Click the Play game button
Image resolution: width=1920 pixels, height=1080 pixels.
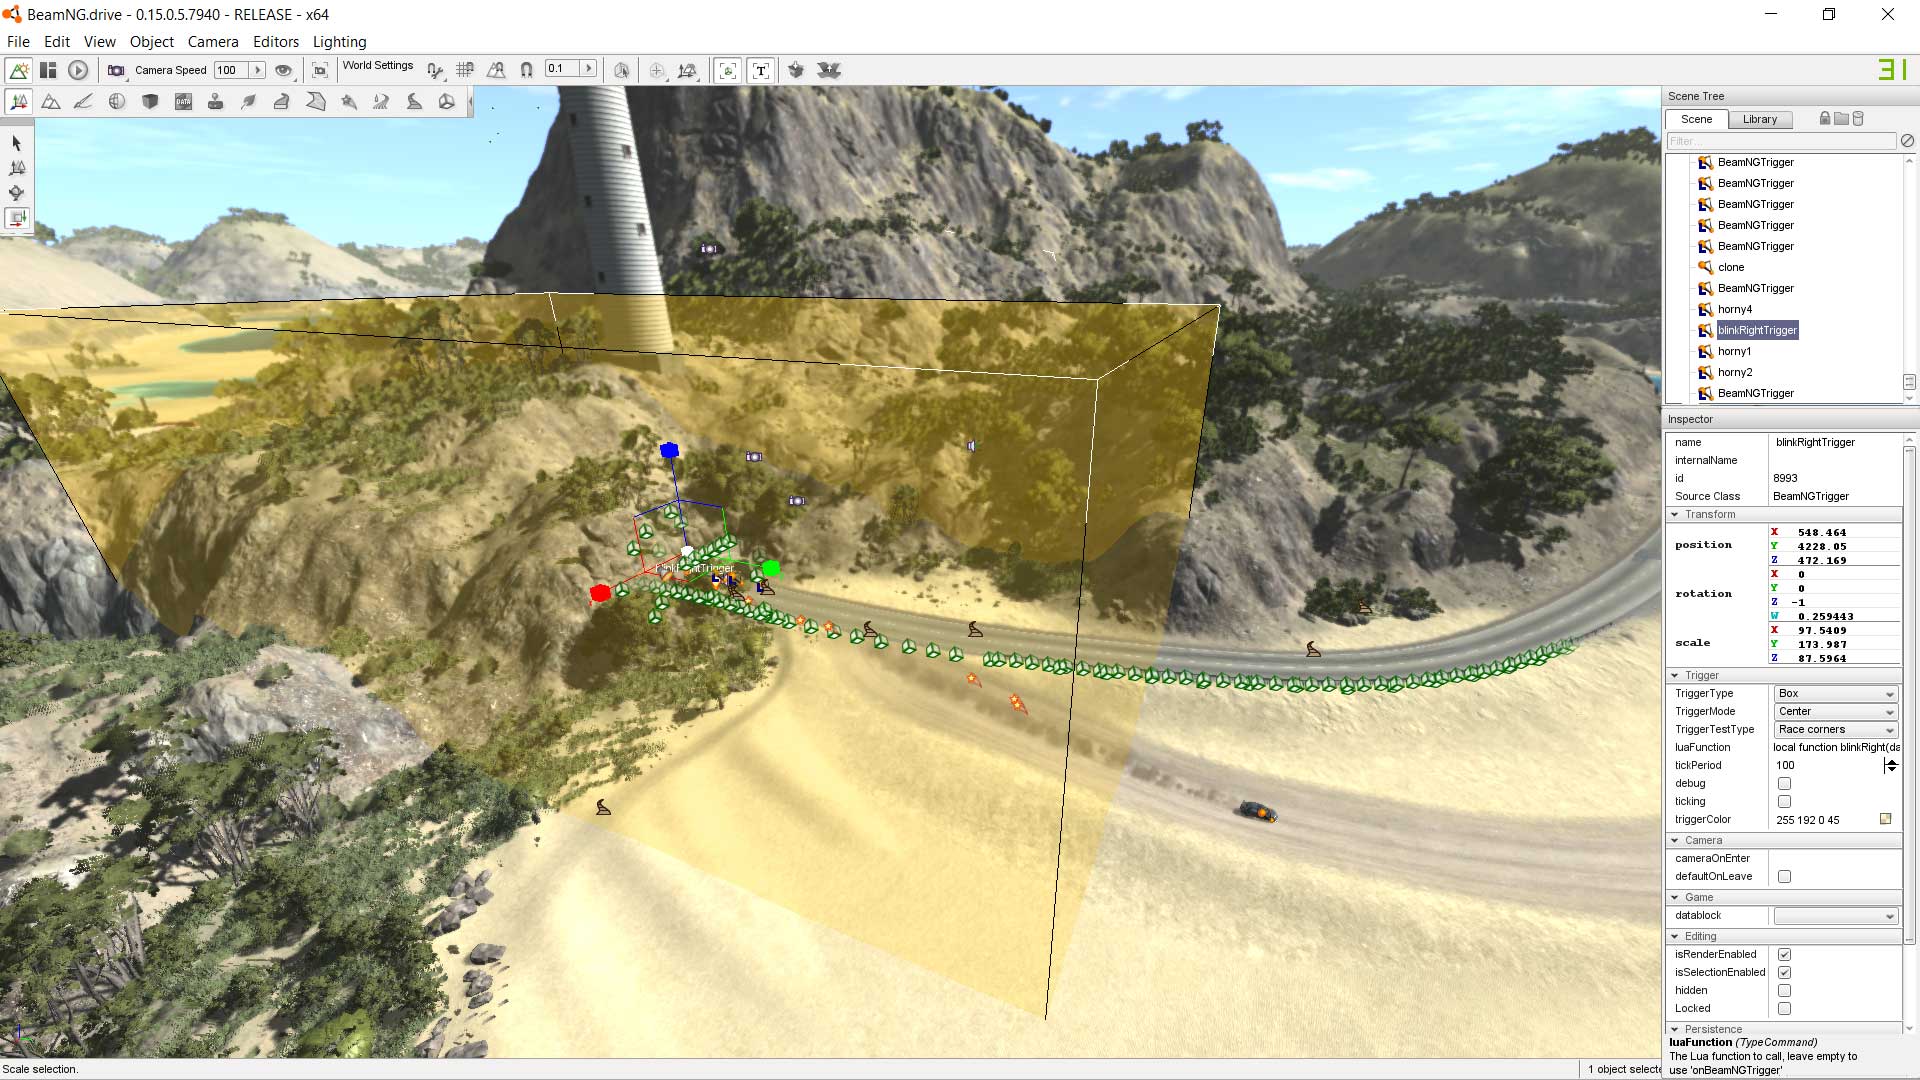coord(78,70)
